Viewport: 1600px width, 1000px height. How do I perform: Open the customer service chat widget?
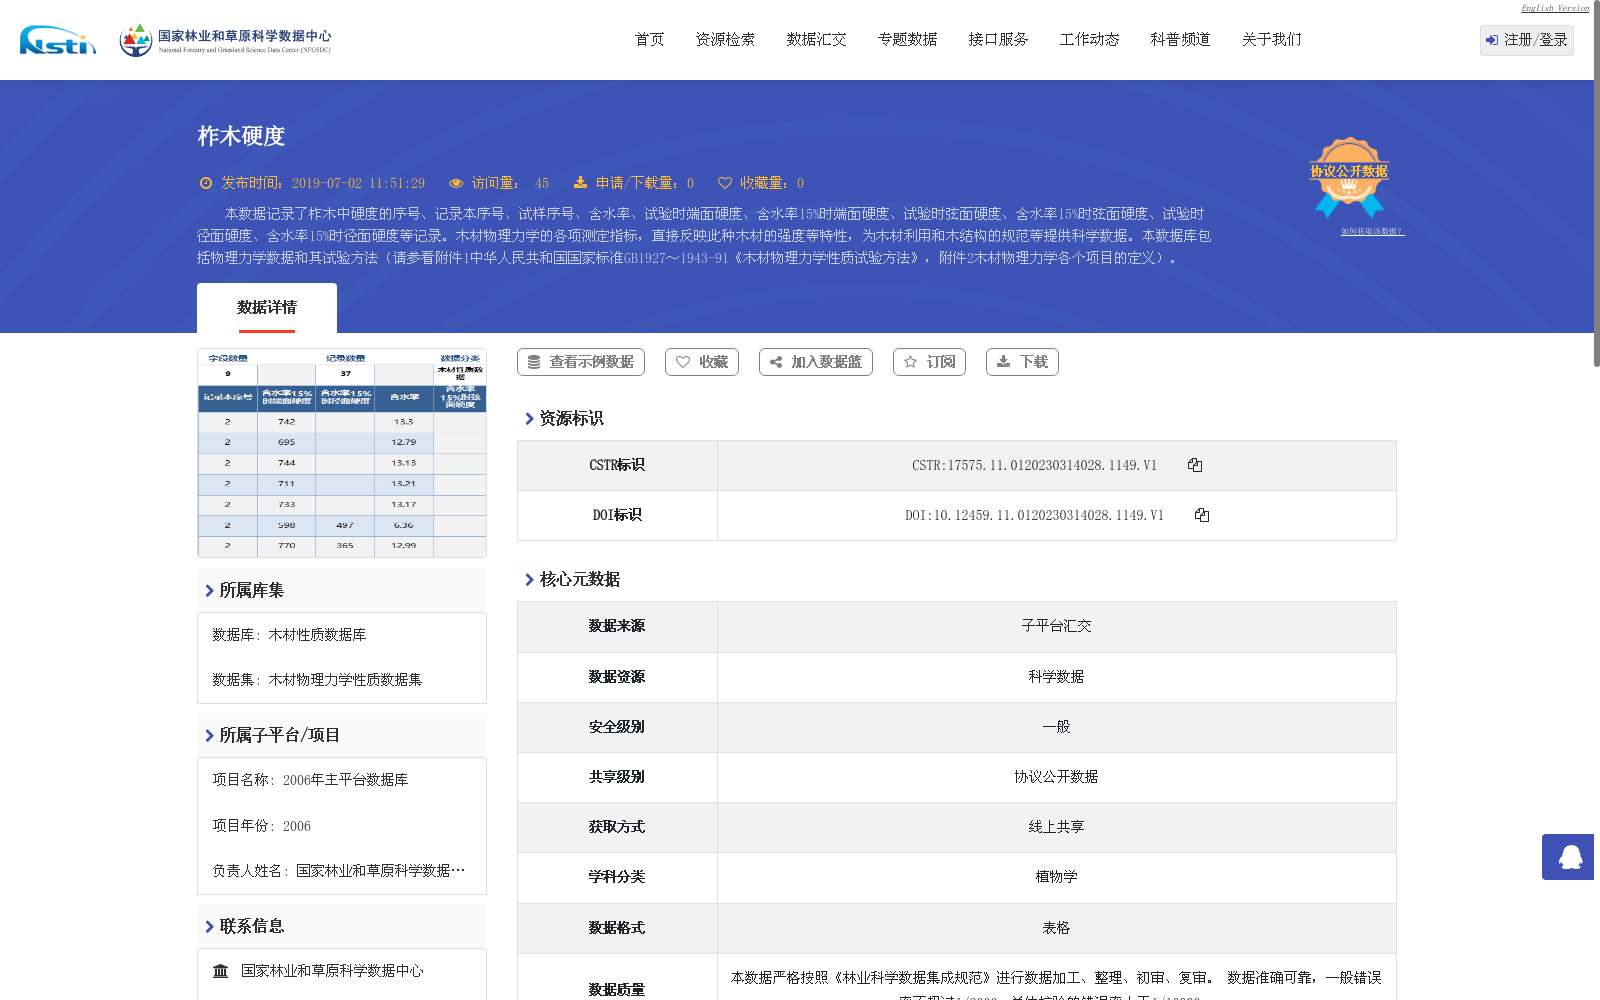(x=1570, y=857)
